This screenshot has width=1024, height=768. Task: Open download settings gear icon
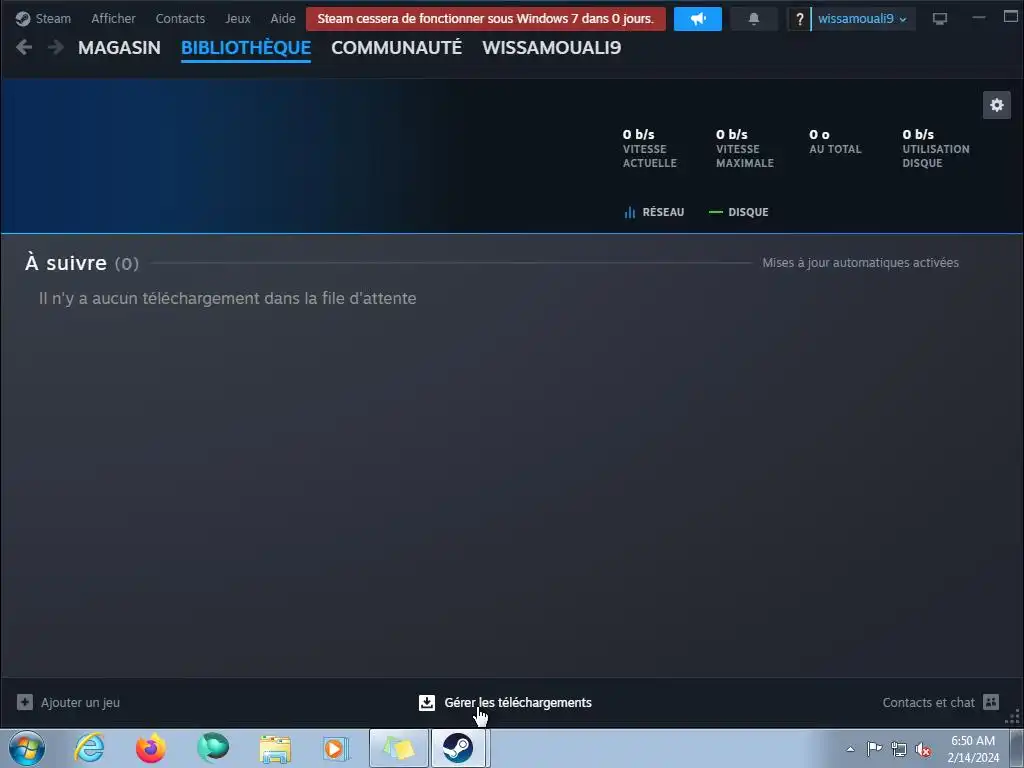(x=997, y=105)
